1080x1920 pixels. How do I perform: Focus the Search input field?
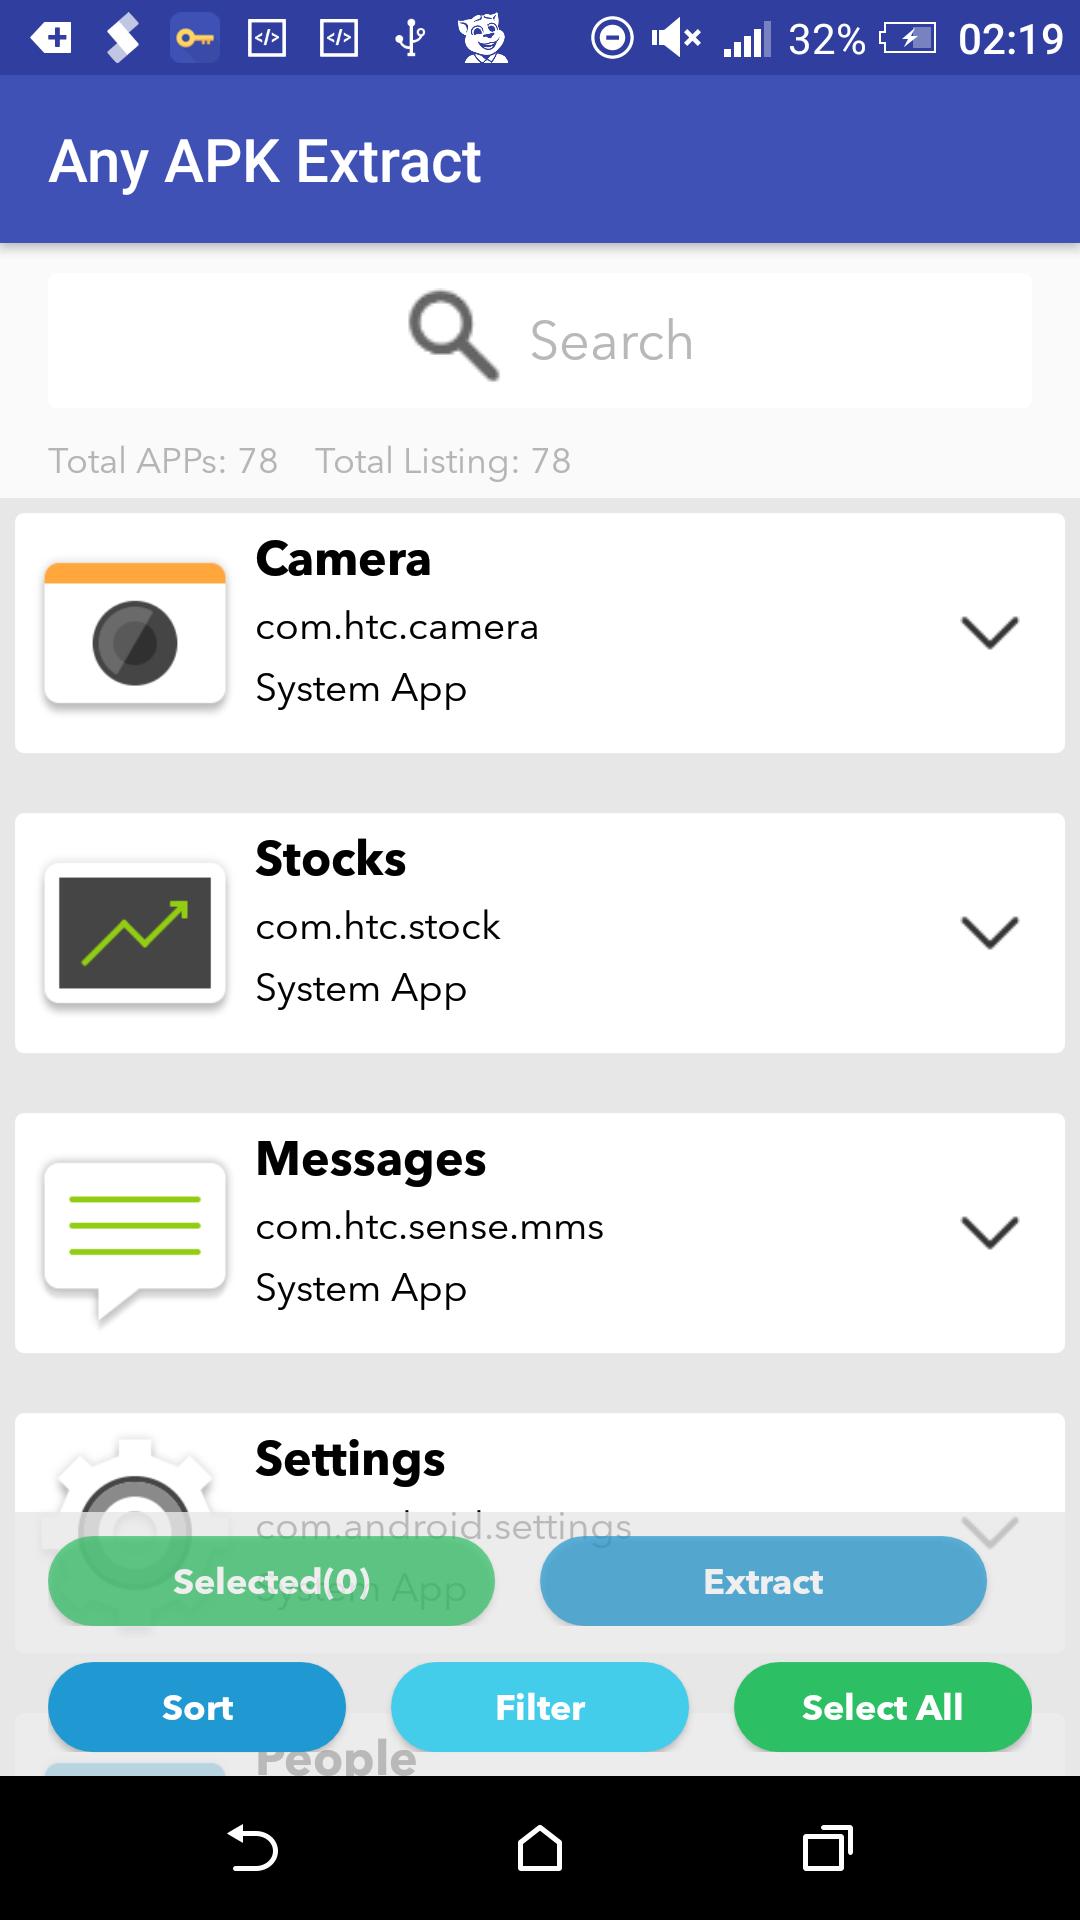540,340
